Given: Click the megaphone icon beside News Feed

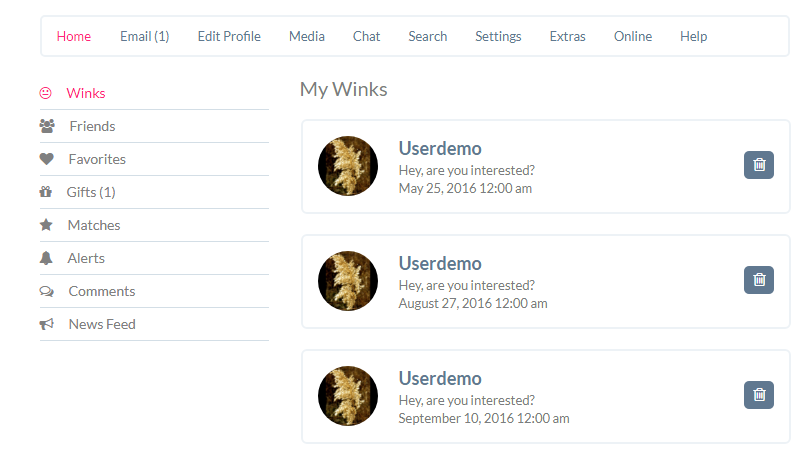Looking at the screenshot, I should (46, 324).
